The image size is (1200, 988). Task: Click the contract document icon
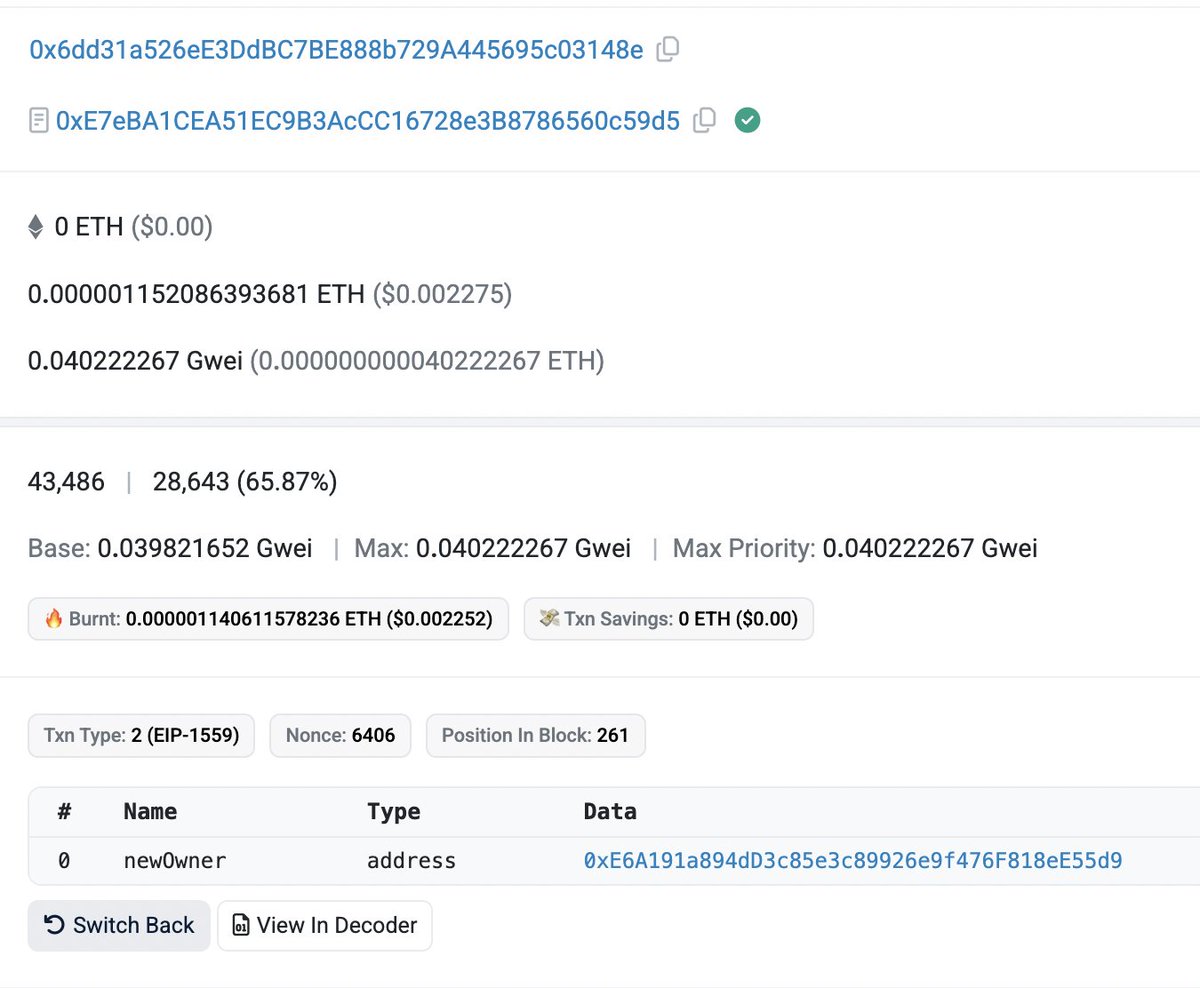[x=38, y=122]
